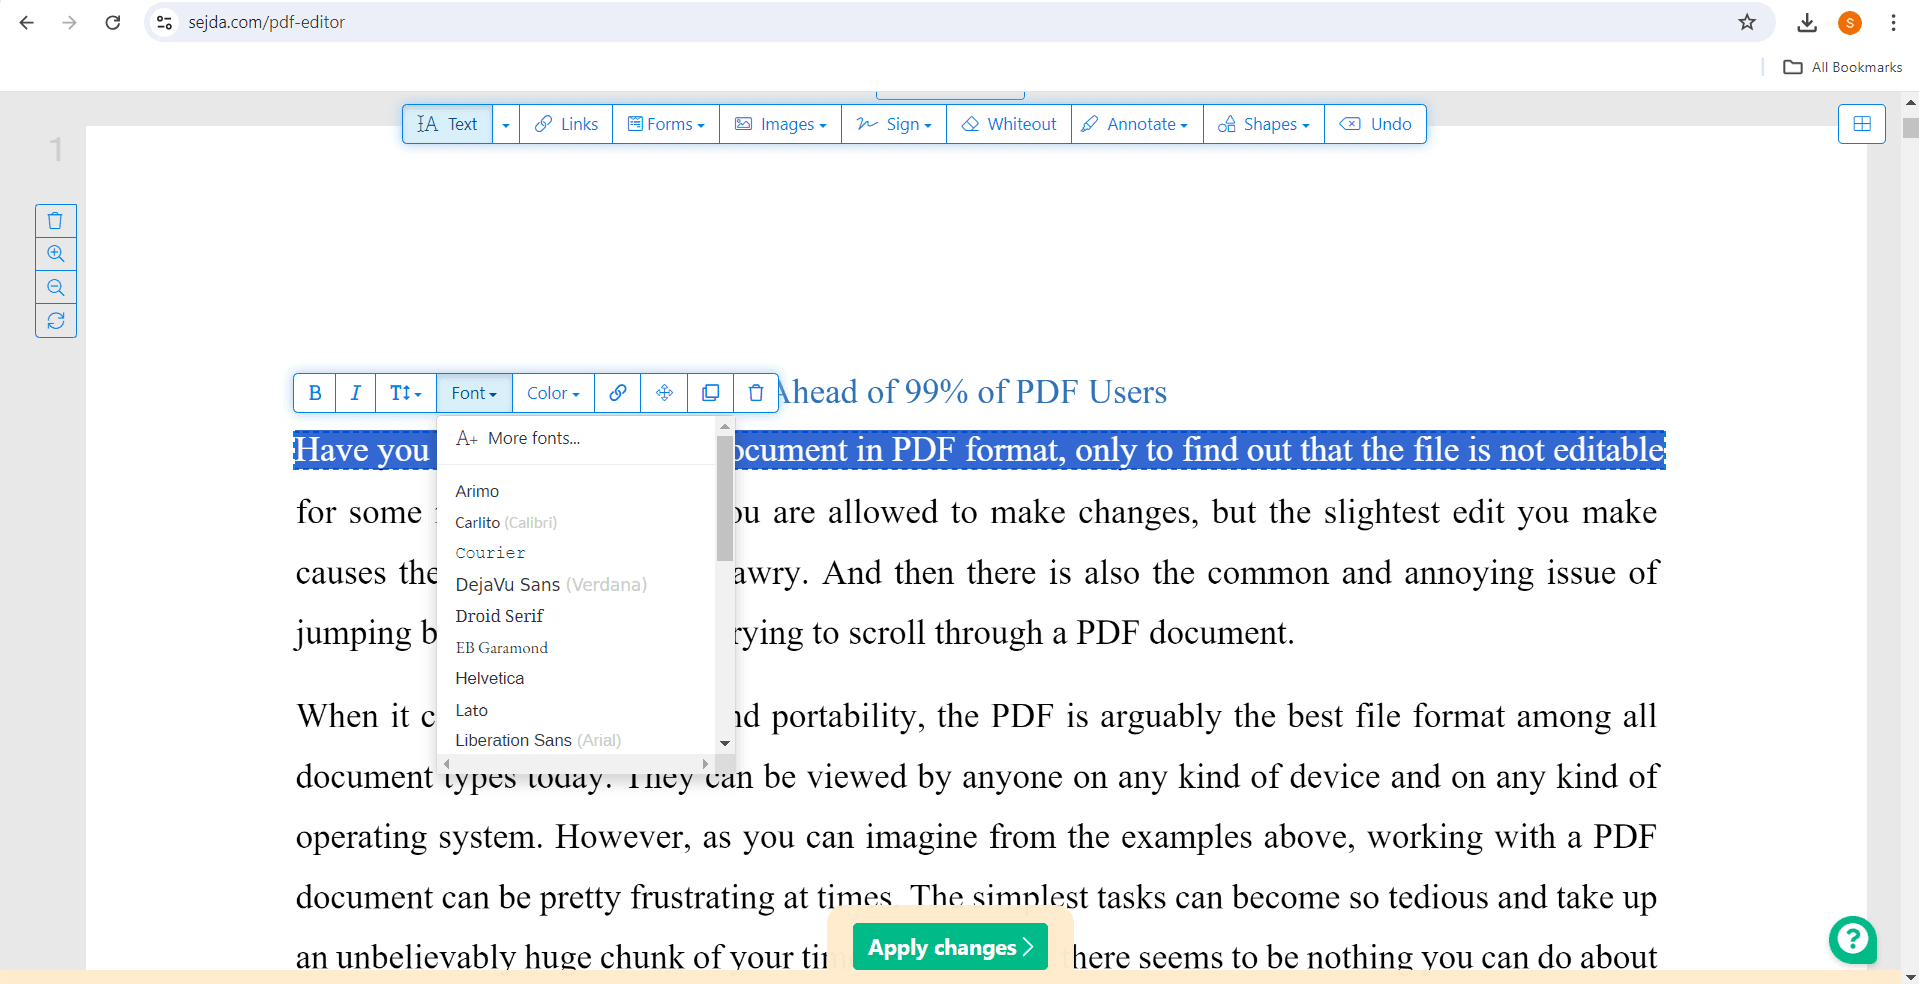Viewport: 1919px width, 984px height.
Task: Open the text size dropdown
Action: coord(406,393)
